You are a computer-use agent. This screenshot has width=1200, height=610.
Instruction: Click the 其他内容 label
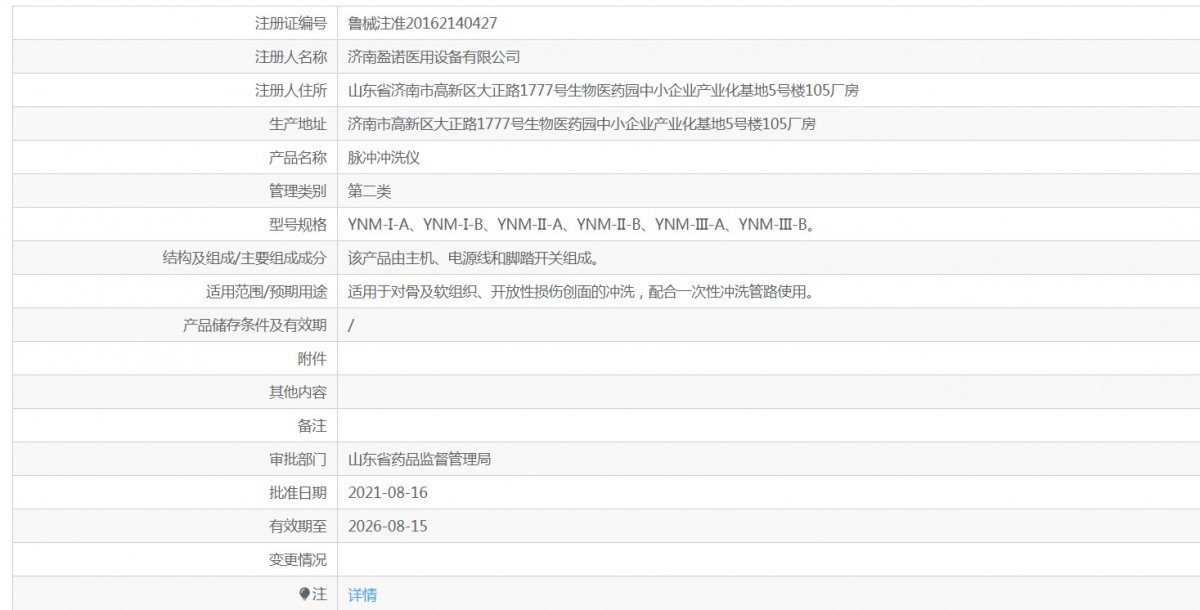pyautogui.click(x=298, y=392)
